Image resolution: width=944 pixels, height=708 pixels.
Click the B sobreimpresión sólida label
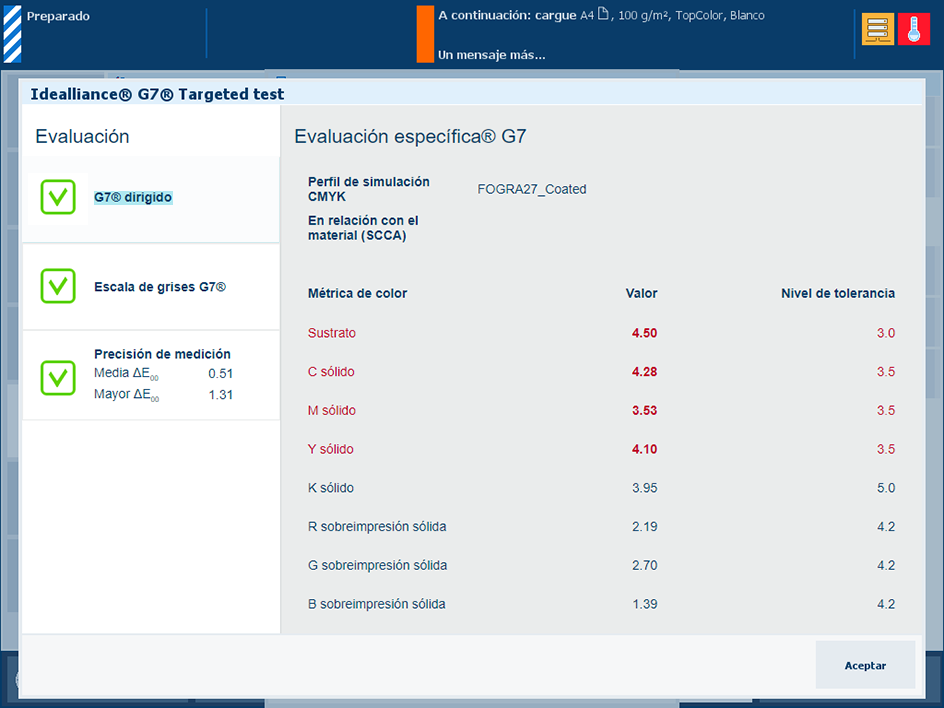[377, 604]
